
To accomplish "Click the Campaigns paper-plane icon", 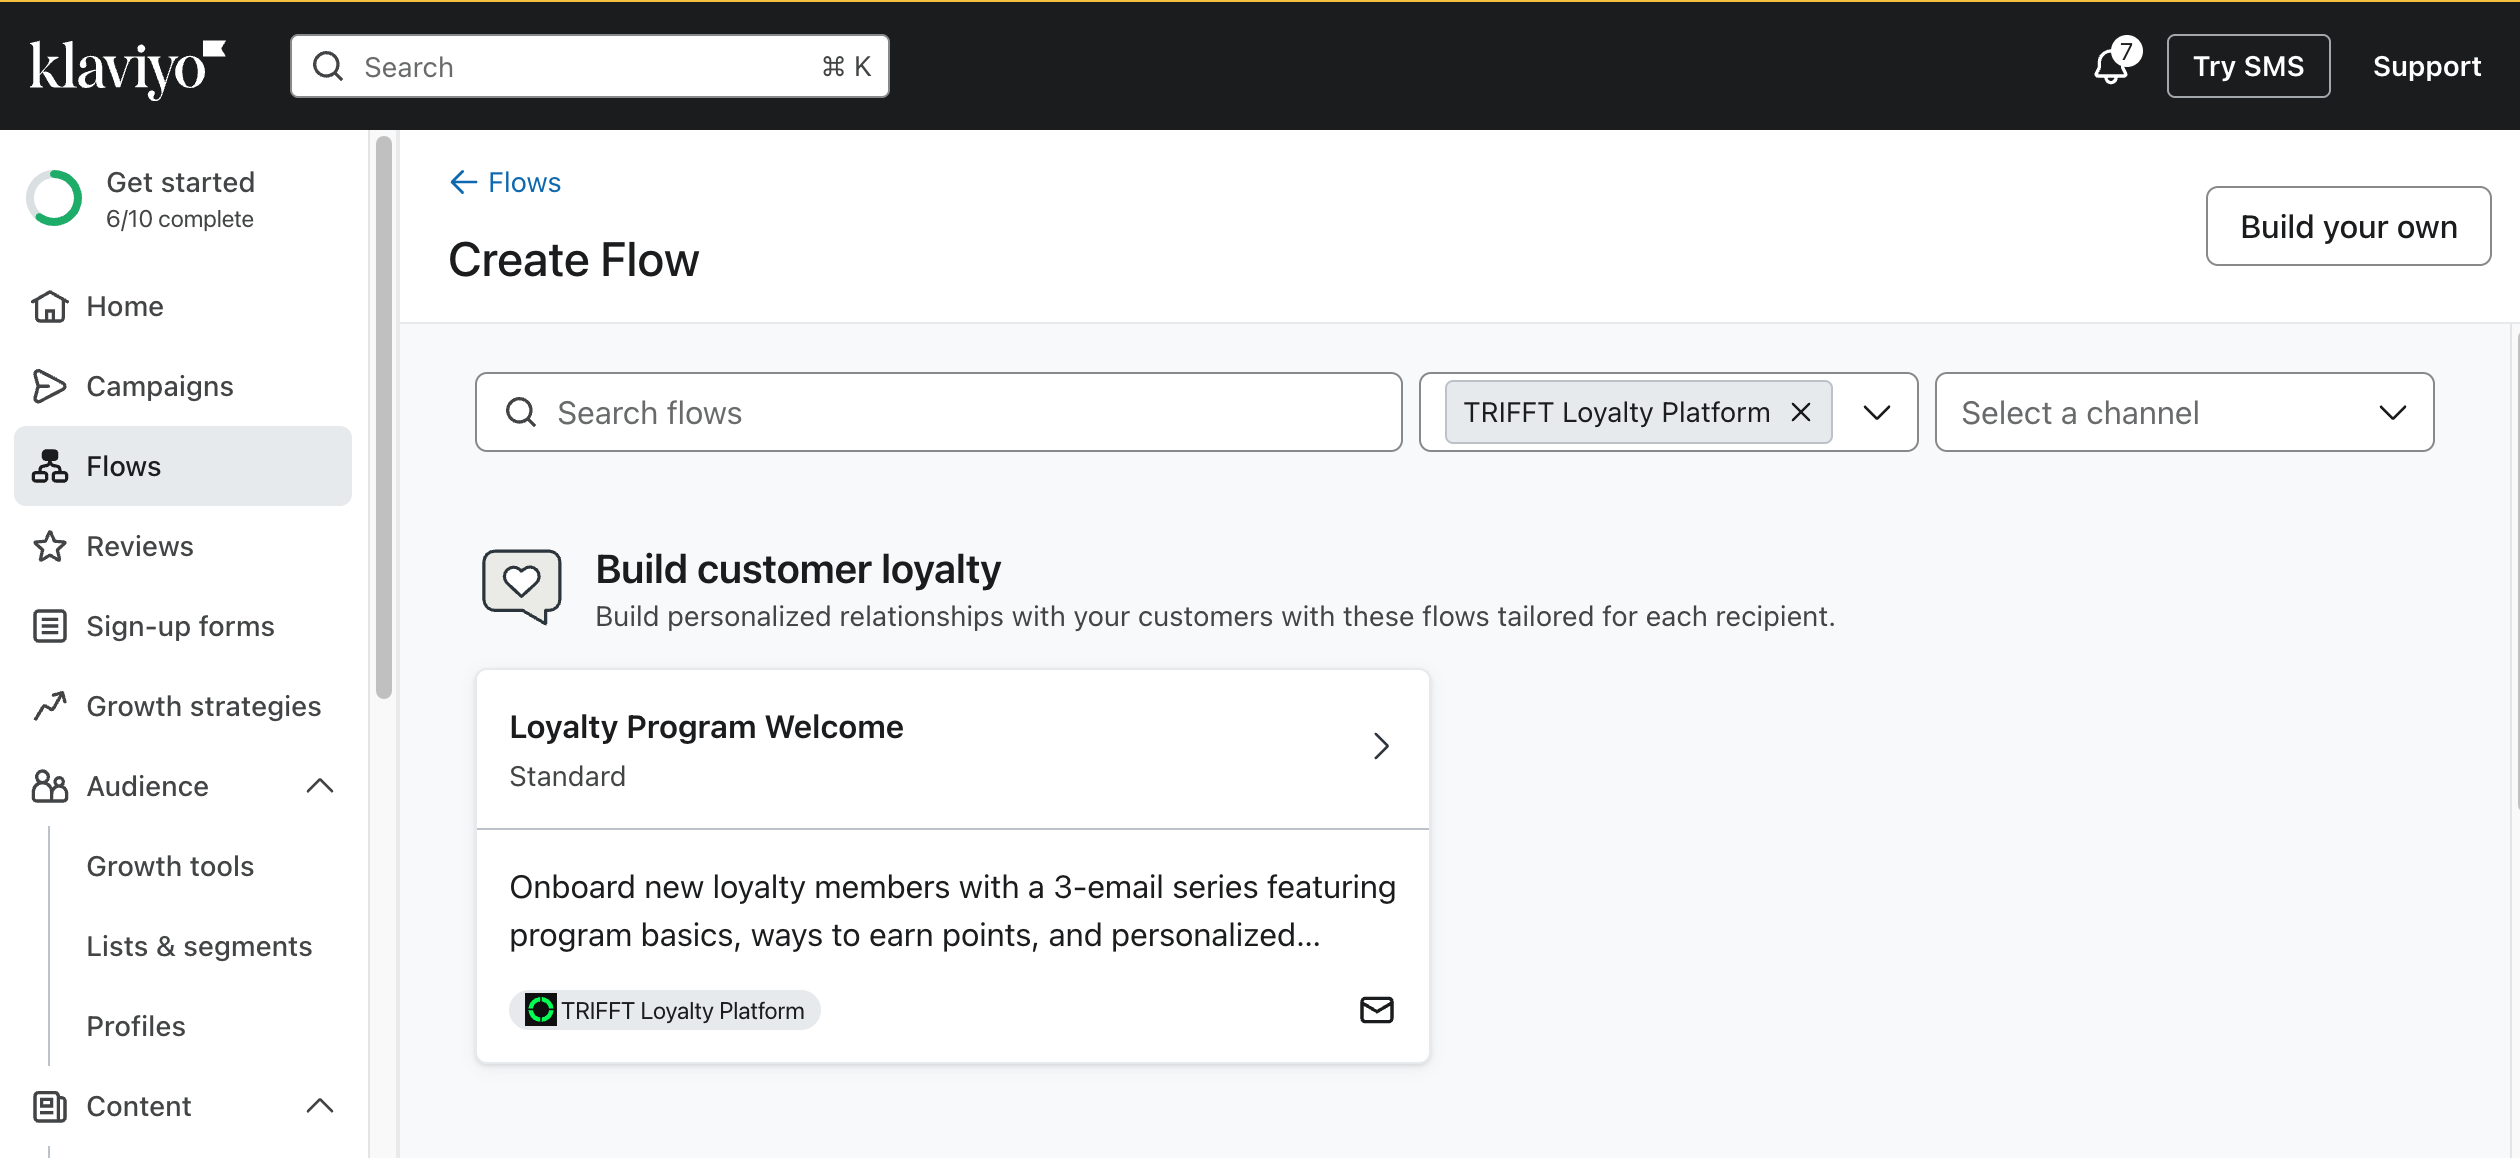I will pos(49,386).
